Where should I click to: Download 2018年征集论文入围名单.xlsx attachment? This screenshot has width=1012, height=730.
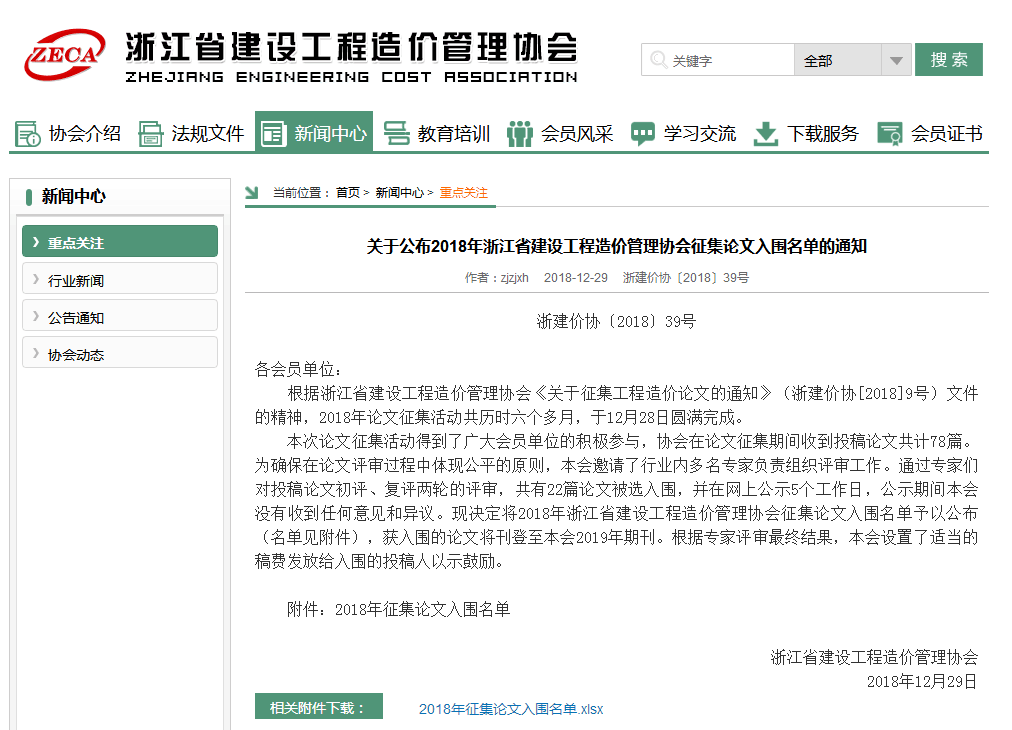[511, 709]
